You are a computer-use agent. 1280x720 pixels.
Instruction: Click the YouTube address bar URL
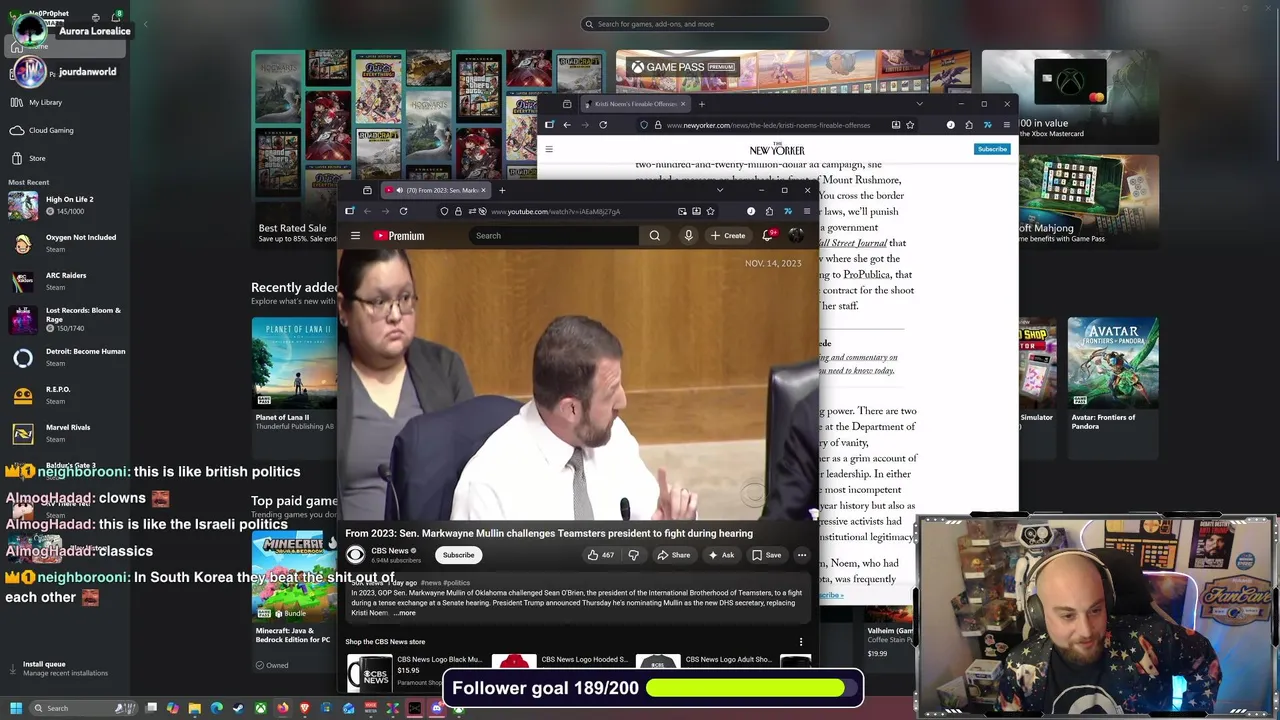click(555, 211)
